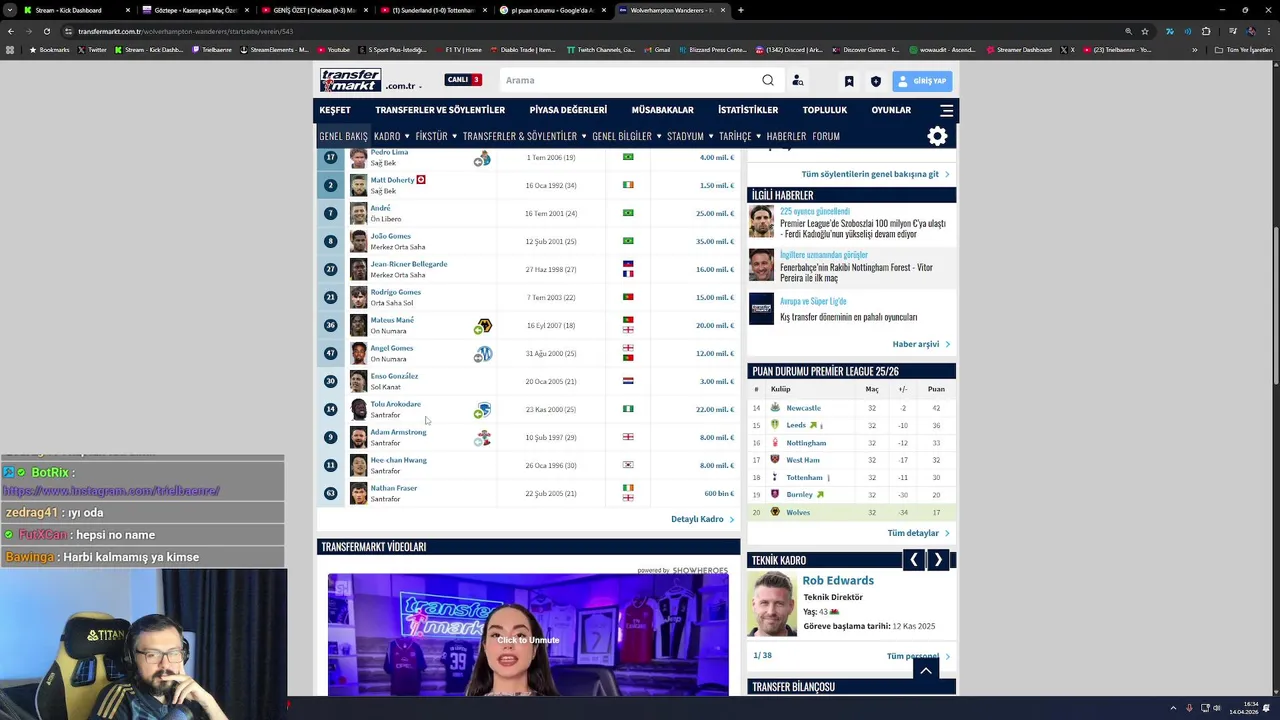Open KEŞFET main menu
Viewport: 1280px width, 720px height.
click(335, 110)
